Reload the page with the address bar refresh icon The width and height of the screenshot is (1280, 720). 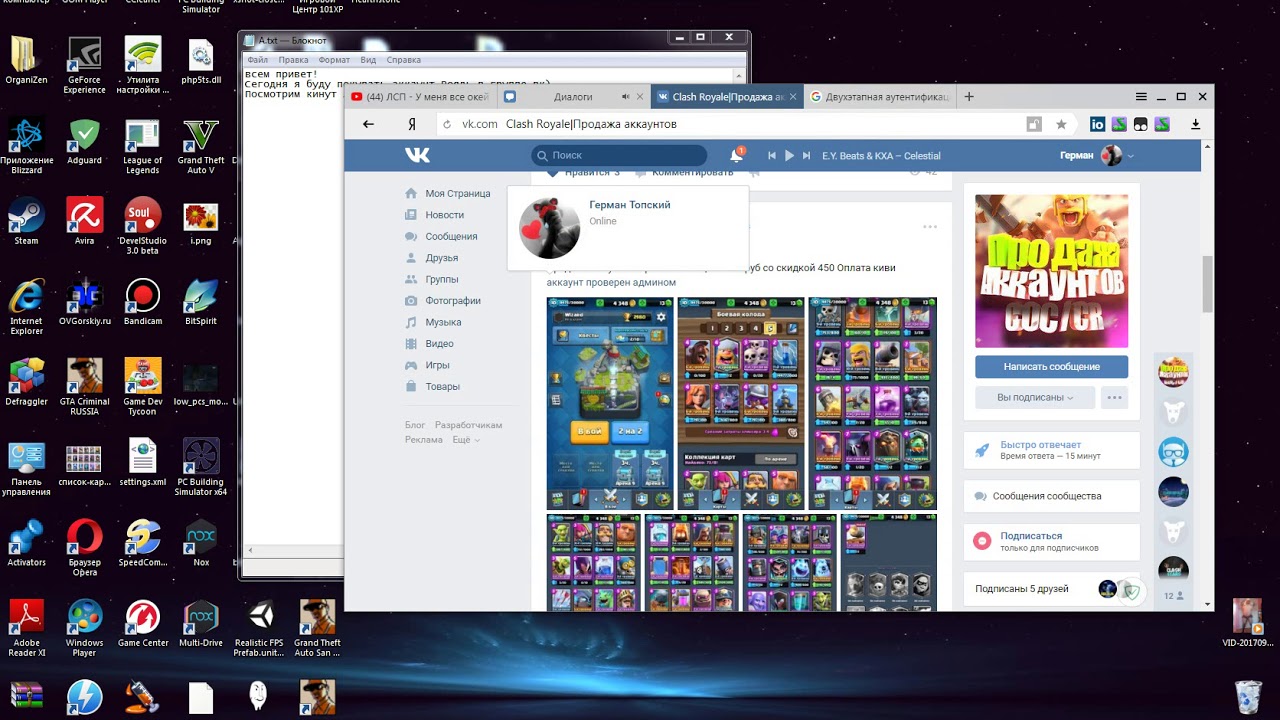tap(447, 124)
